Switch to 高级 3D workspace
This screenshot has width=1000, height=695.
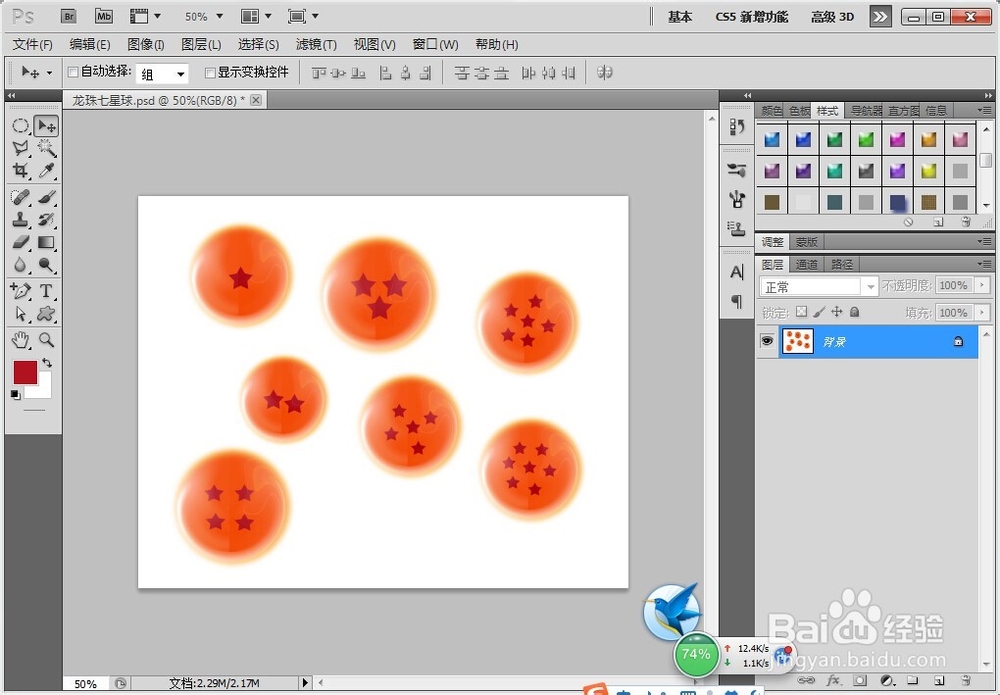click(832, 17)
